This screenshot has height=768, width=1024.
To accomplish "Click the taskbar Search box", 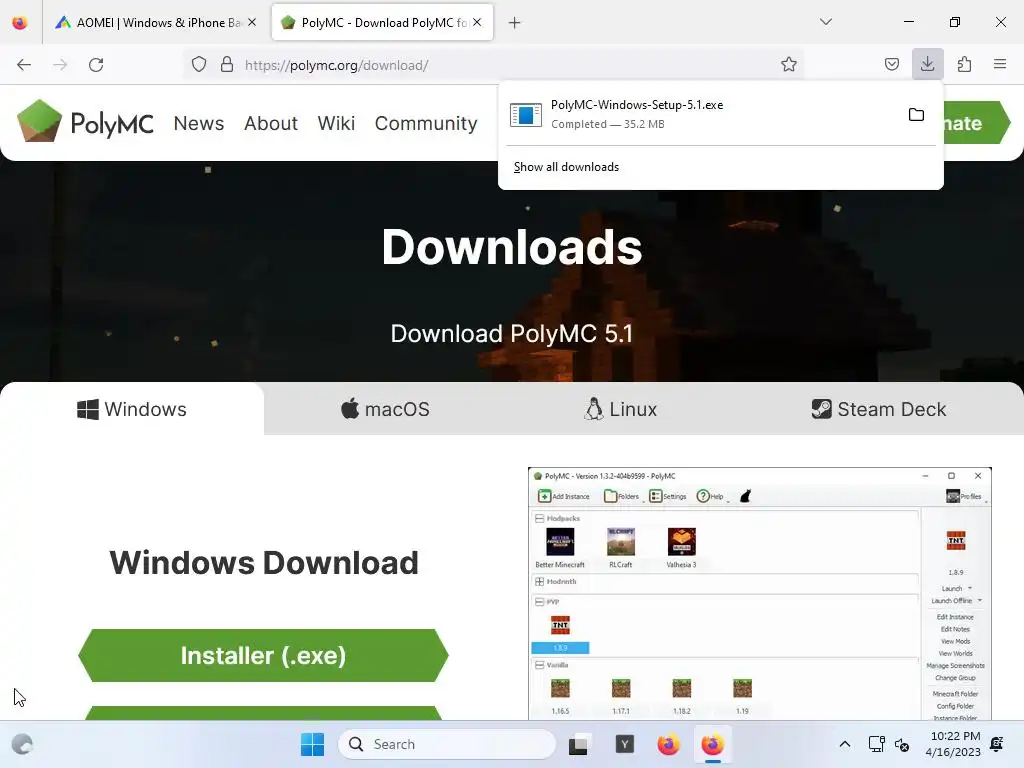I will (x=447, y=744).
